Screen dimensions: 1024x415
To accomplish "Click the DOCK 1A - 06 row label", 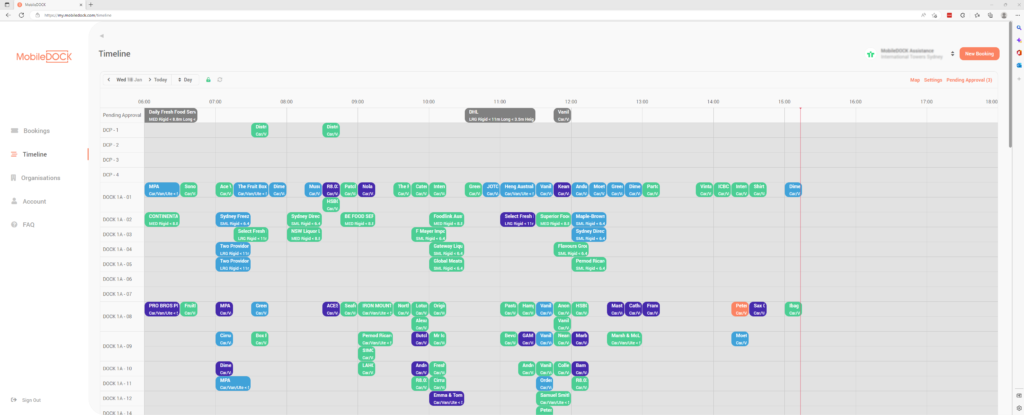I will coord(118,279).
